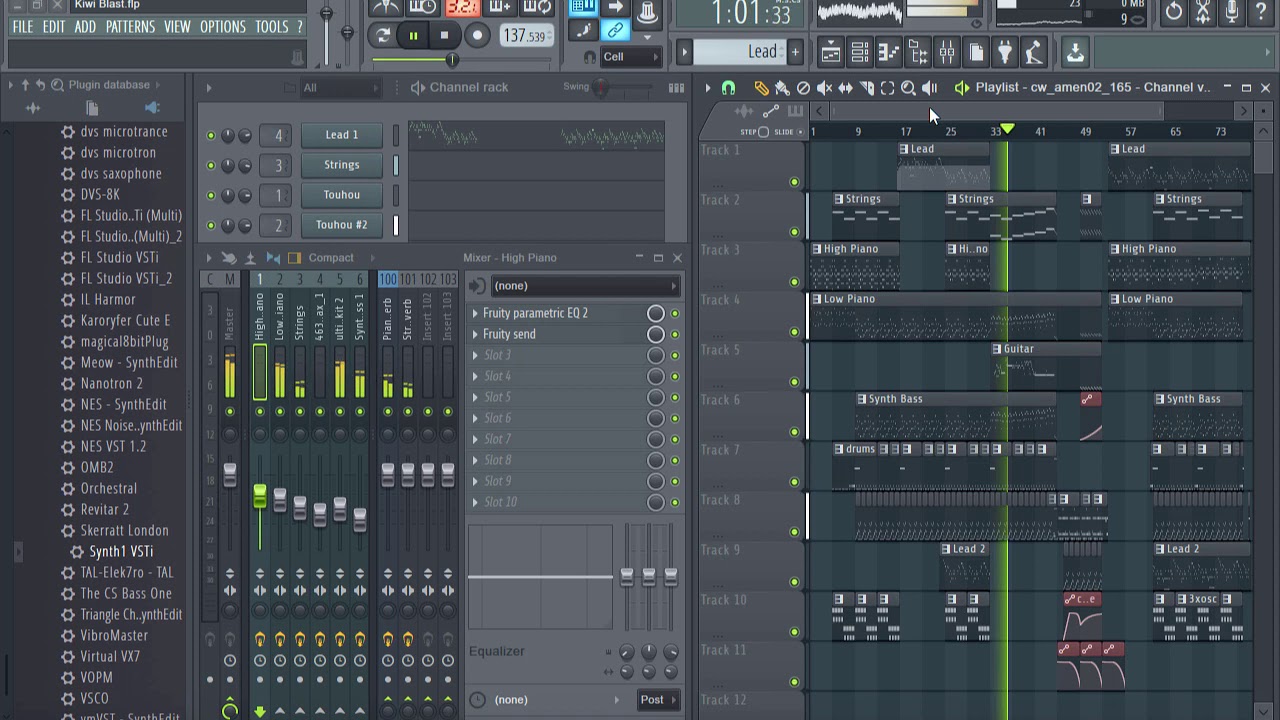
Task: Select the Slip tool in playlist toolbar
Action: [845, 88]
